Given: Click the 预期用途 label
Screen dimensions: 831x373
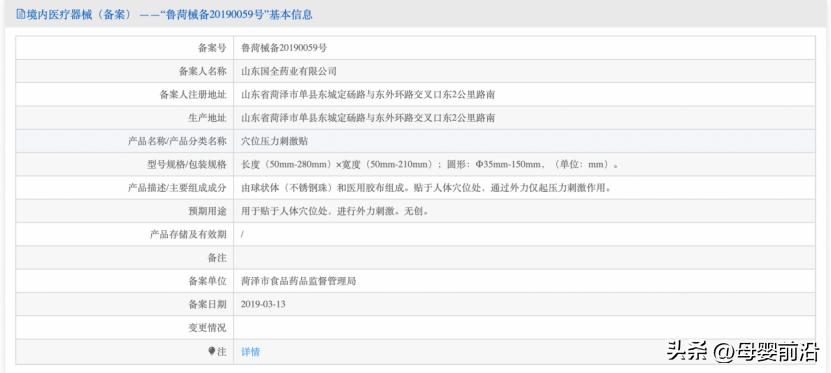Looking at the screenshot, I should pyautogui.click(x=207, y=211).
